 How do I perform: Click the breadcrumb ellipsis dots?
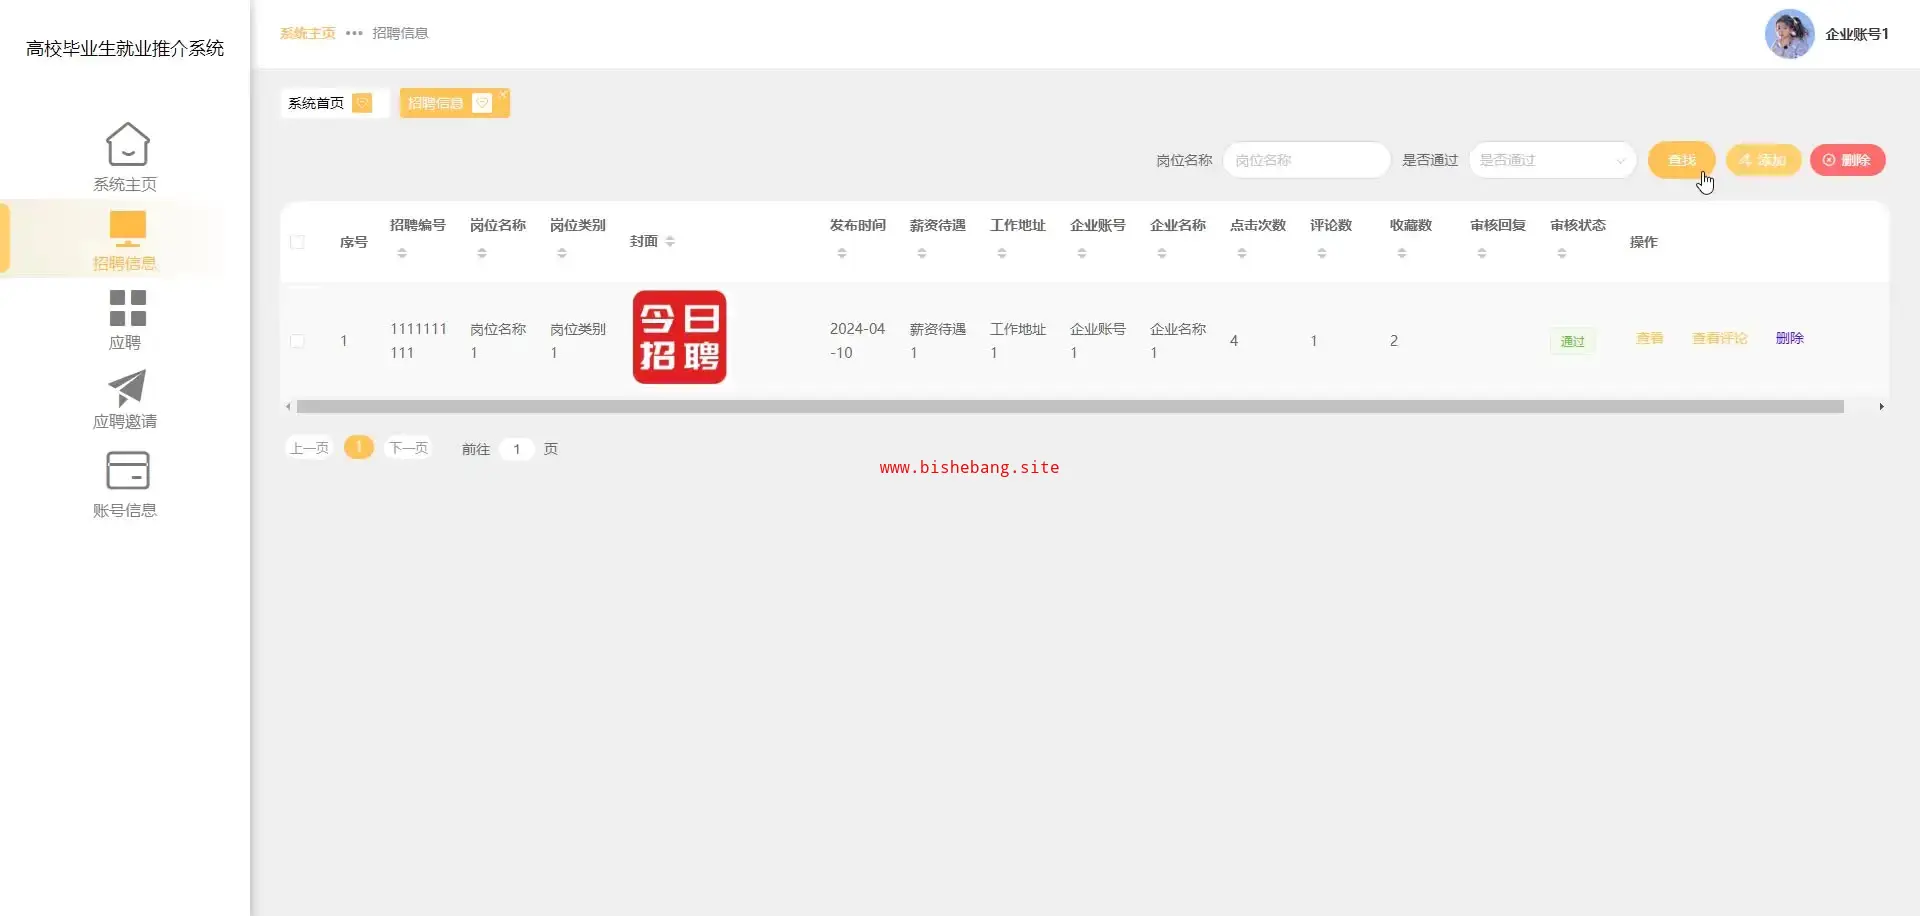[x=354, y=33]
